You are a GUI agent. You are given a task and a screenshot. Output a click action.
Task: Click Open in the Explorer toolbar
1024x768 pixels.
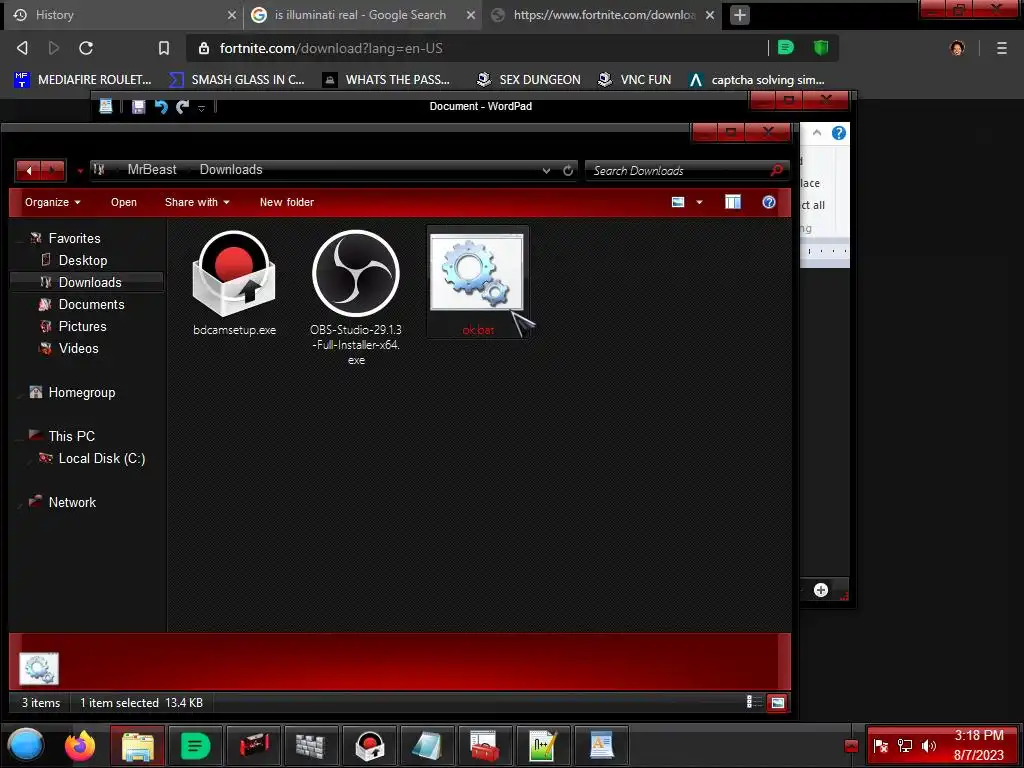pos(123,202)
